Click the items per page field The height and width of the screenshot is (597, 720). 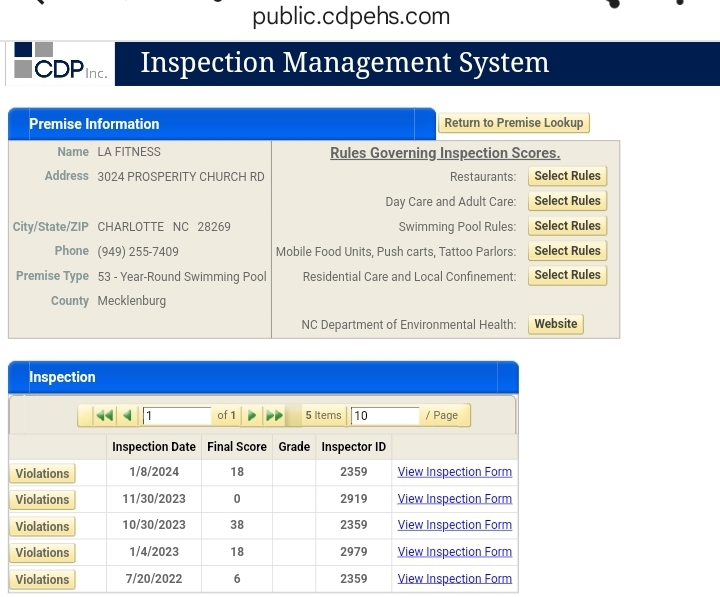384,416
